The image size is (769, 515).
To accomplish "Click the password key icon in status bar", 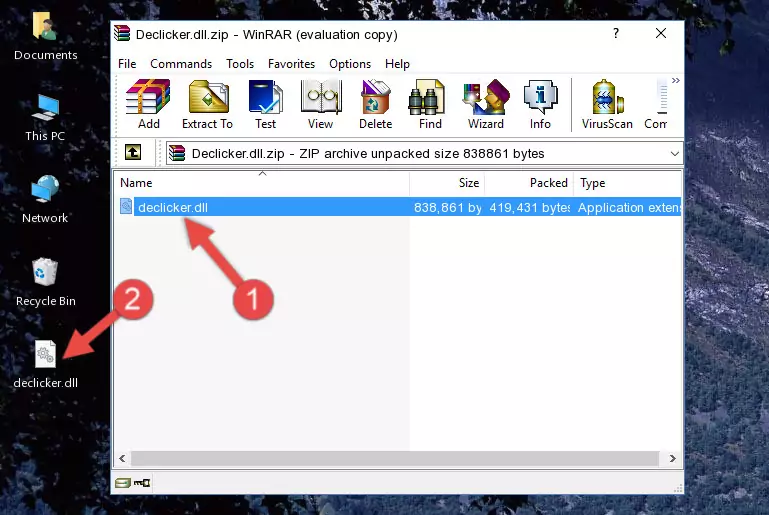I will click(142, 483).
